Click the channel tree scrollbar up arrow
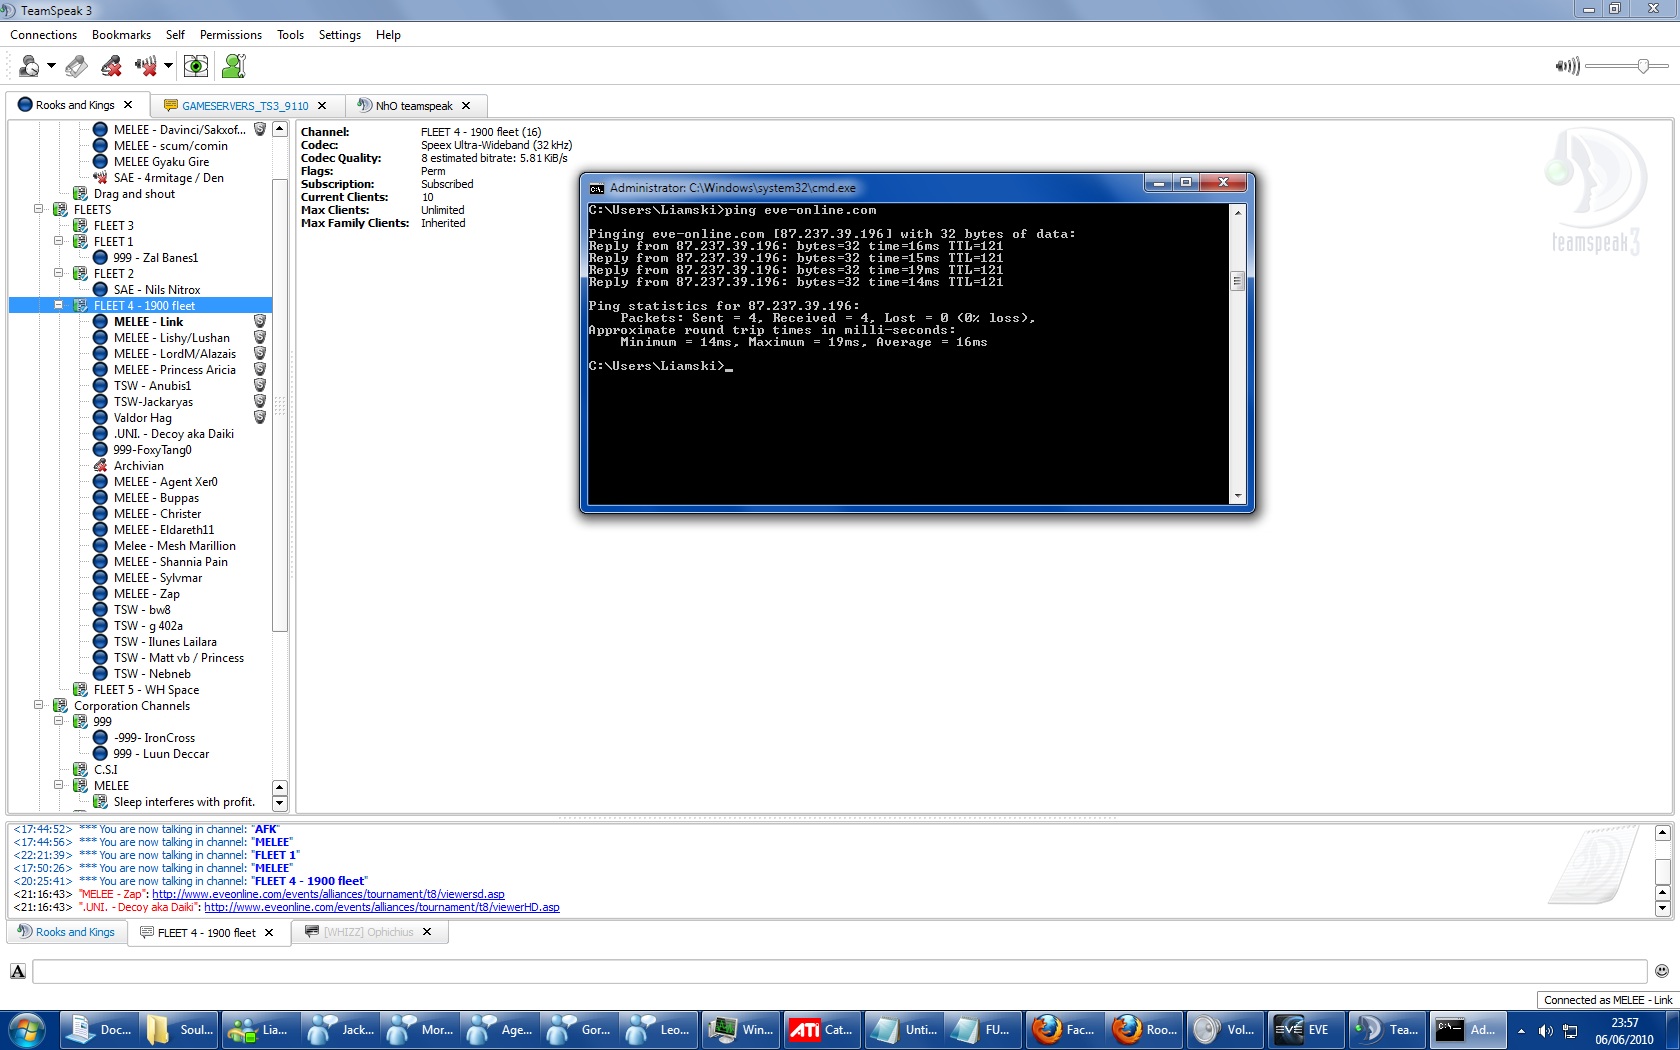 (280, 129)
